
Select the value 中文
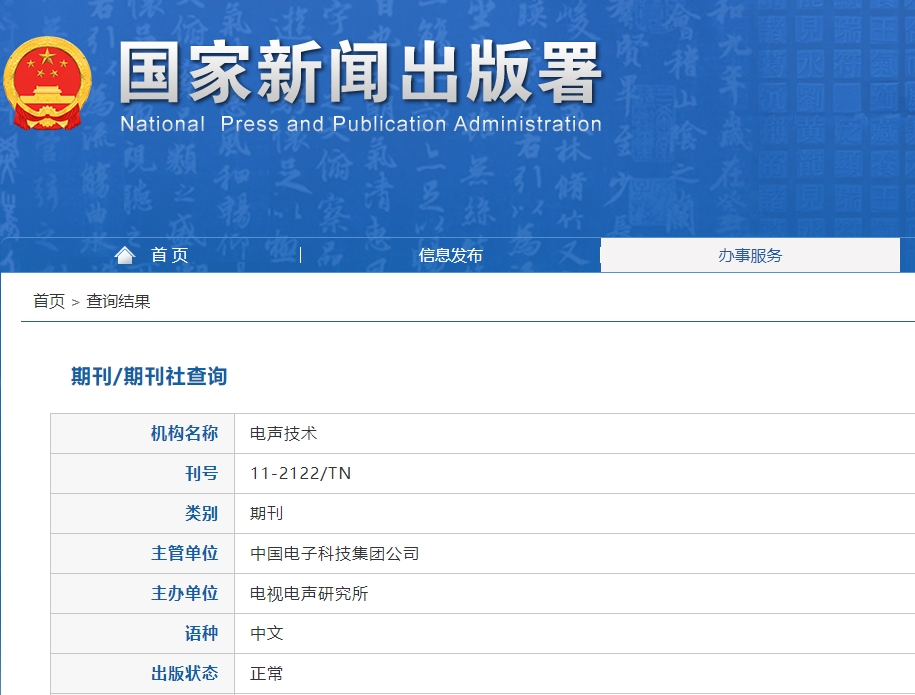267,633
